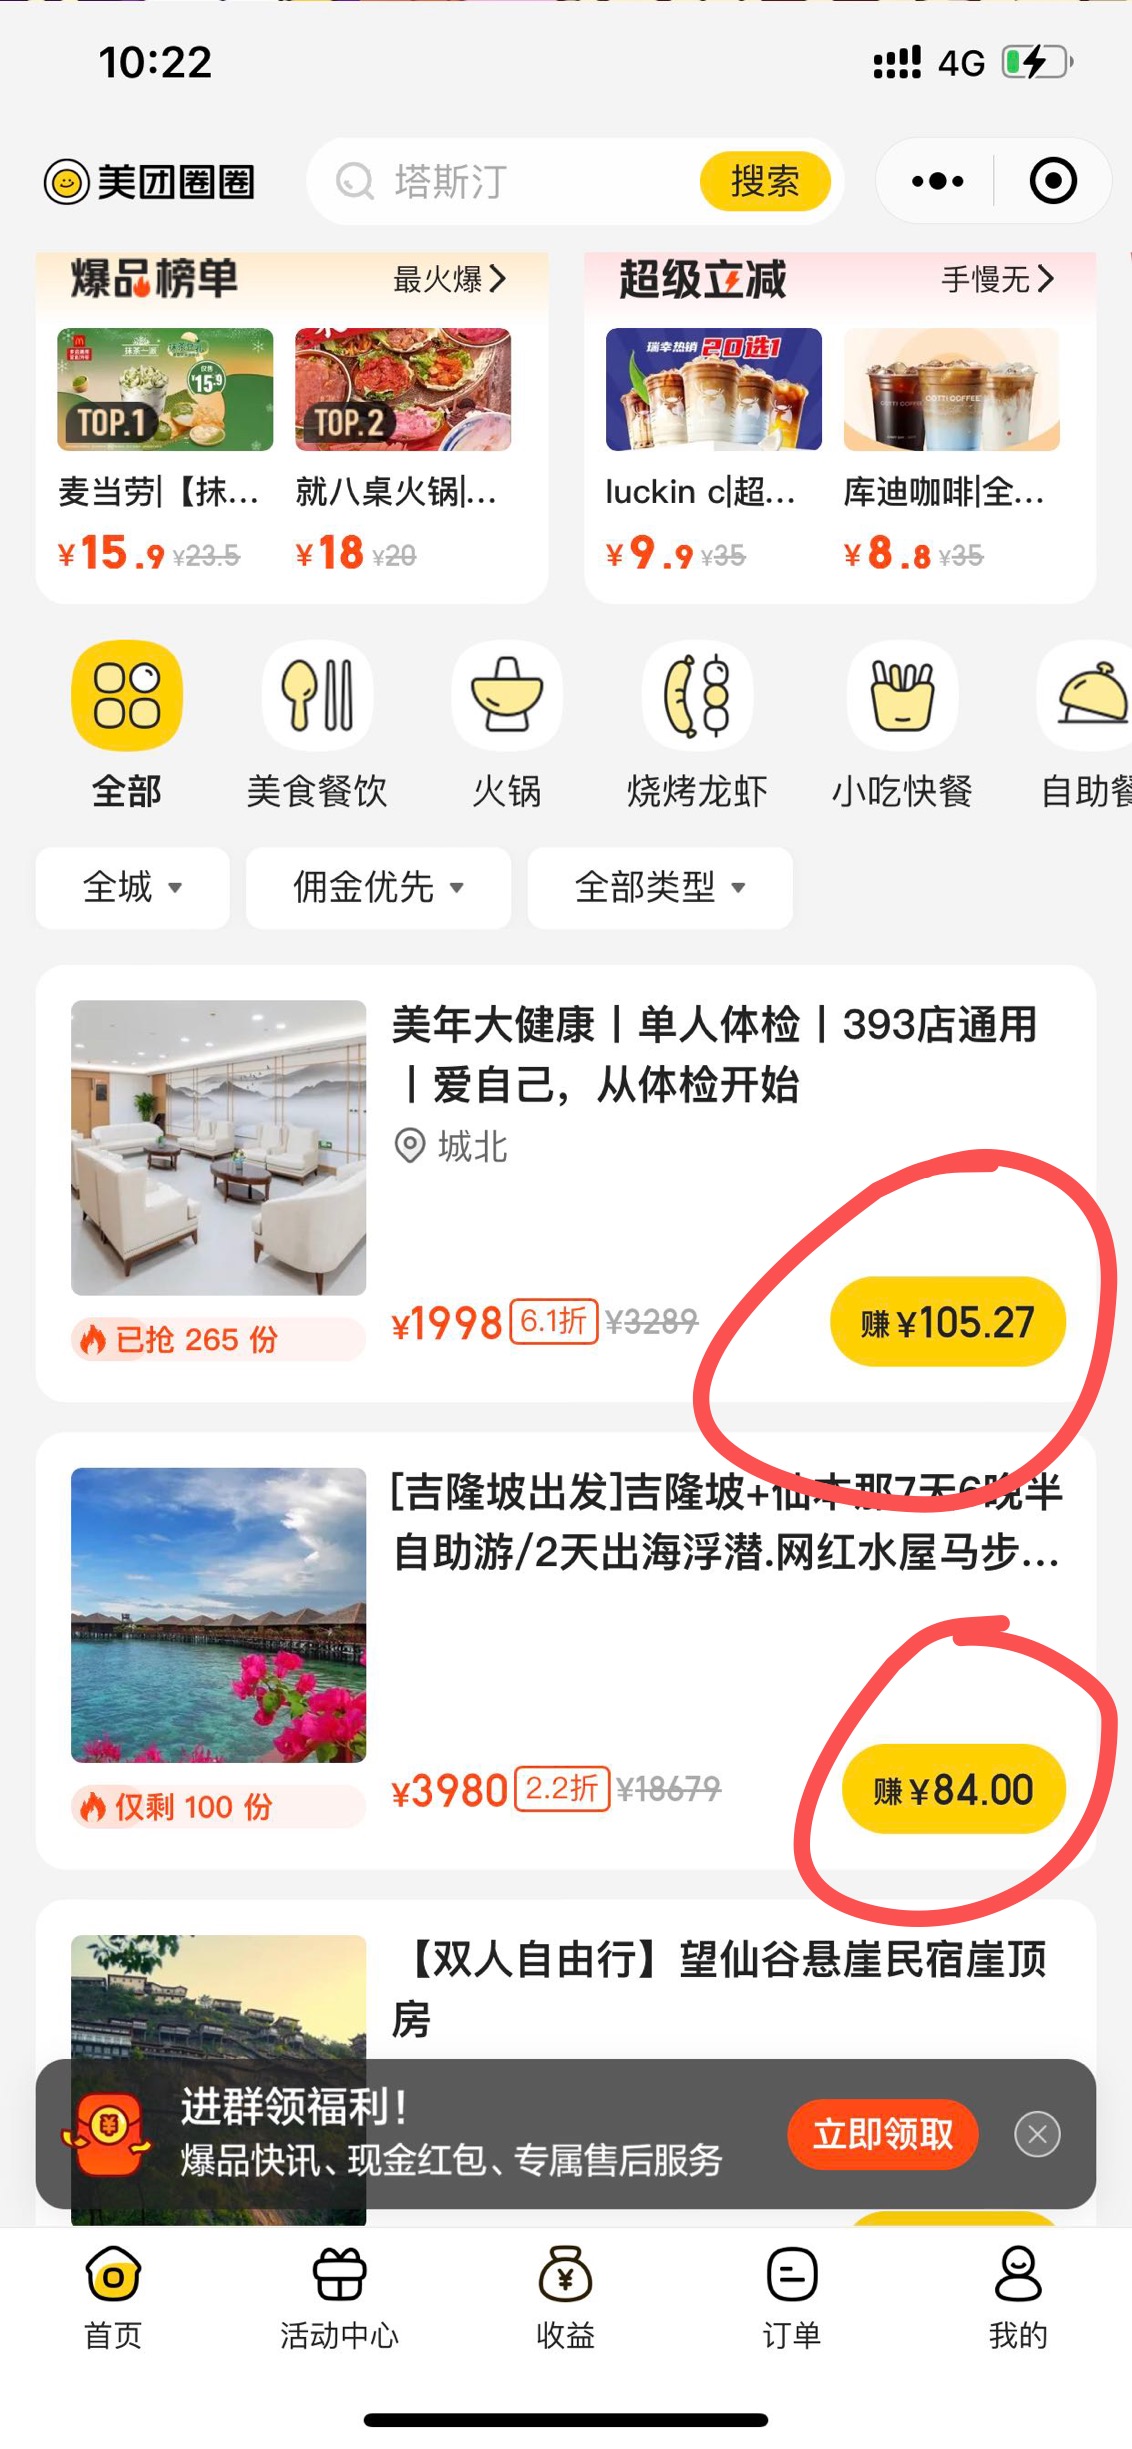Open mini program more options dots

[x=937, y=181]
